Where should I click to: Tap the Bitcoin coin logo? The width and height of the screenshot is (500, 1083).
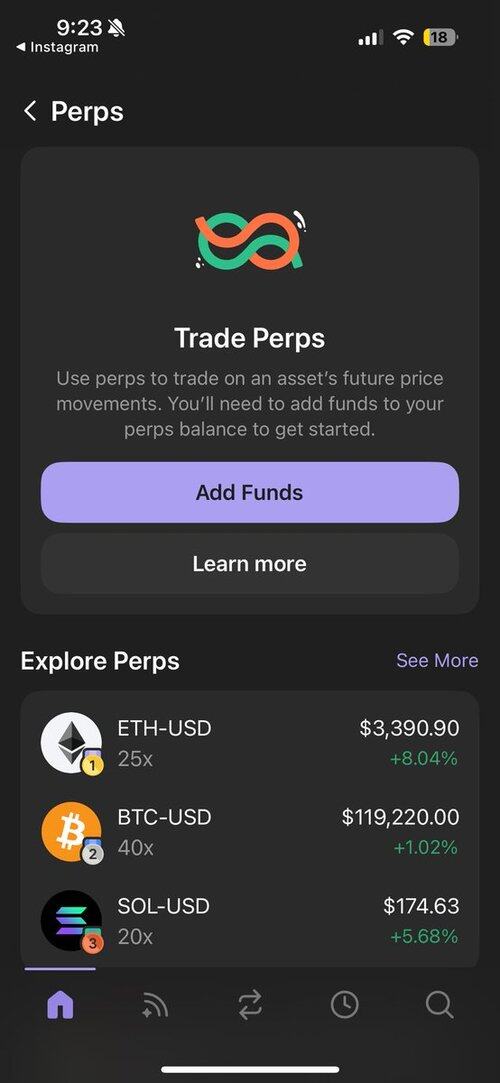[x=71, y=832]
